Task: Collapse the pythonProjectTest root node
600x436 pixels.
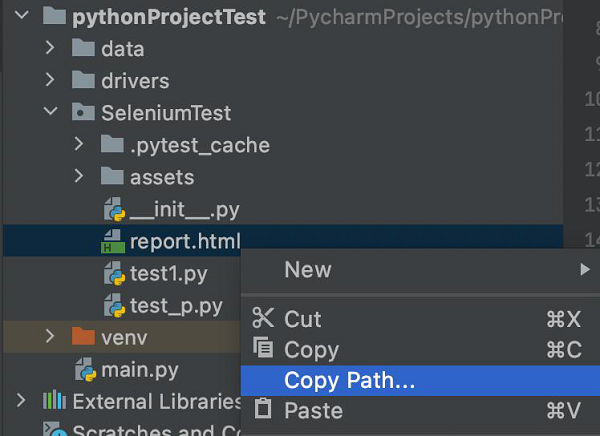Action: (x=22, y=17)
